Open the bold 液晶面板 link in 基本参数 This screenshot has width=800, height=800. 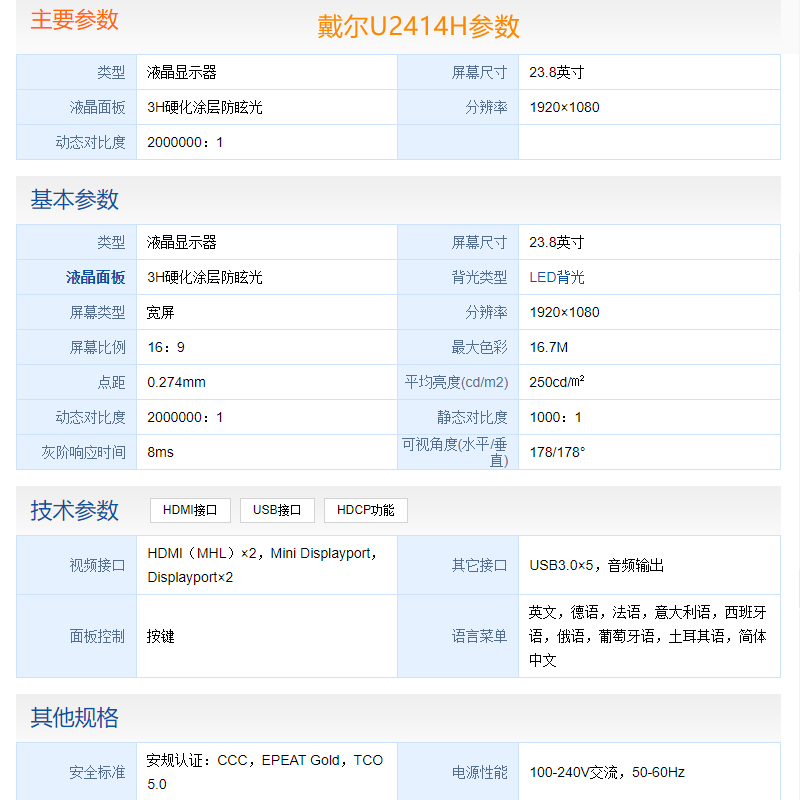pos(96,277)
